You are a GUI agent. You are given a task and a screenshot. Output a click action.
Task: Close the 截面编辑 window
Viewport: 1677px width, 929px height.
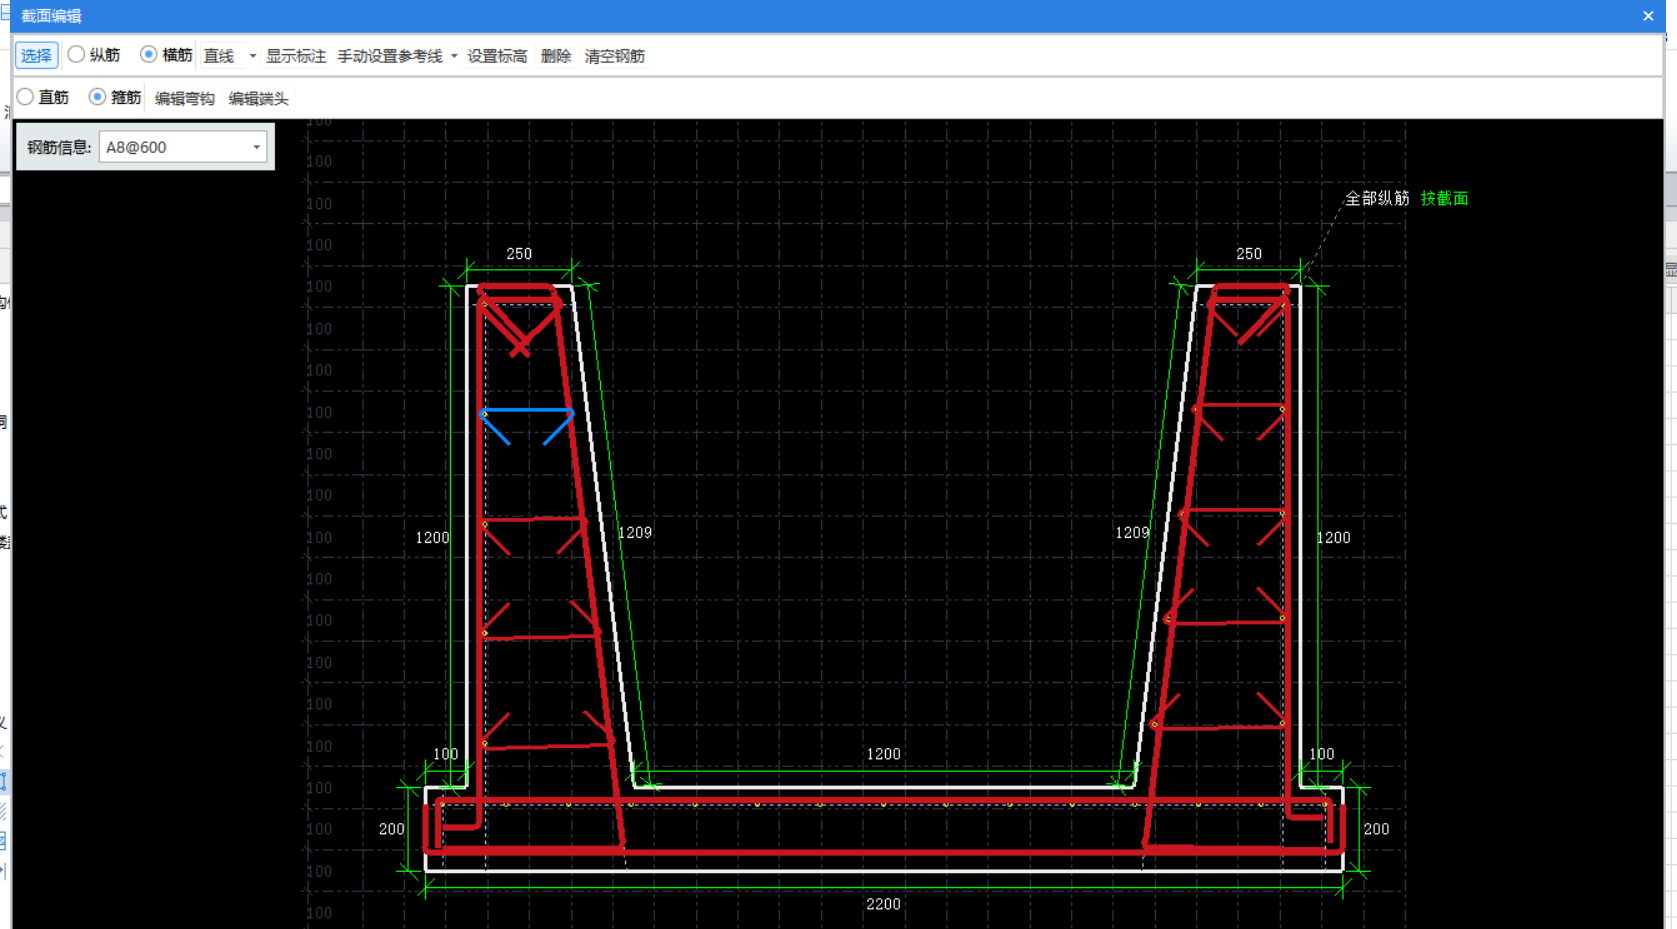click(1648, 16)
